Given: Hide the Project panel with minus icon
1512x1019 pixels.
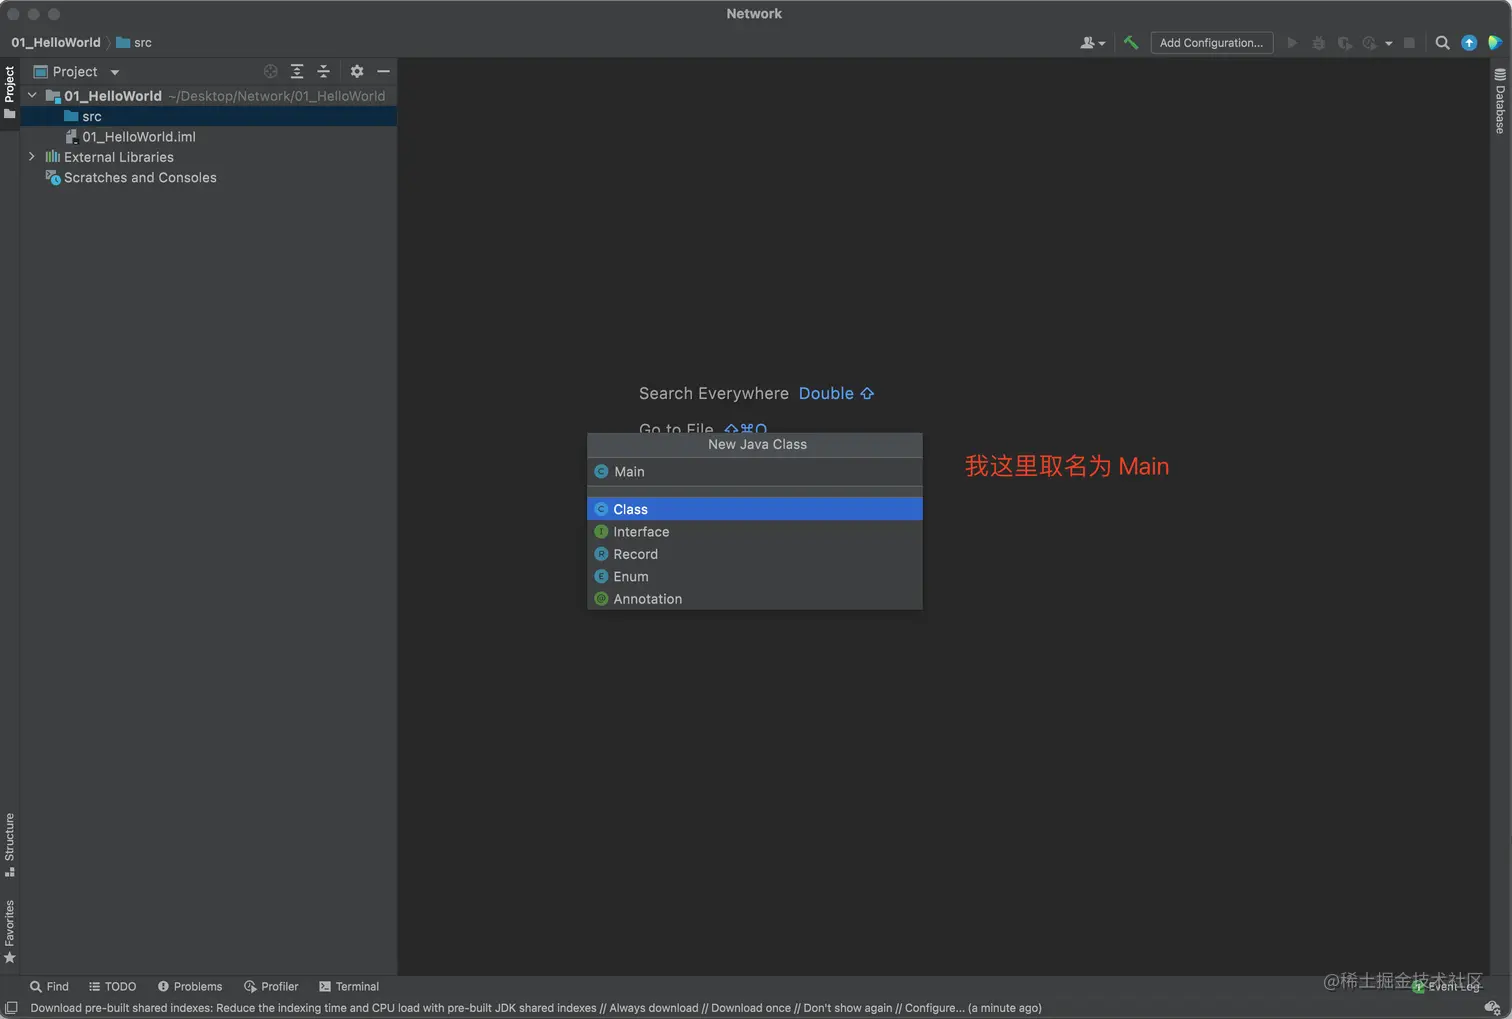Looking at the screenshot, I should coord(383,72).
